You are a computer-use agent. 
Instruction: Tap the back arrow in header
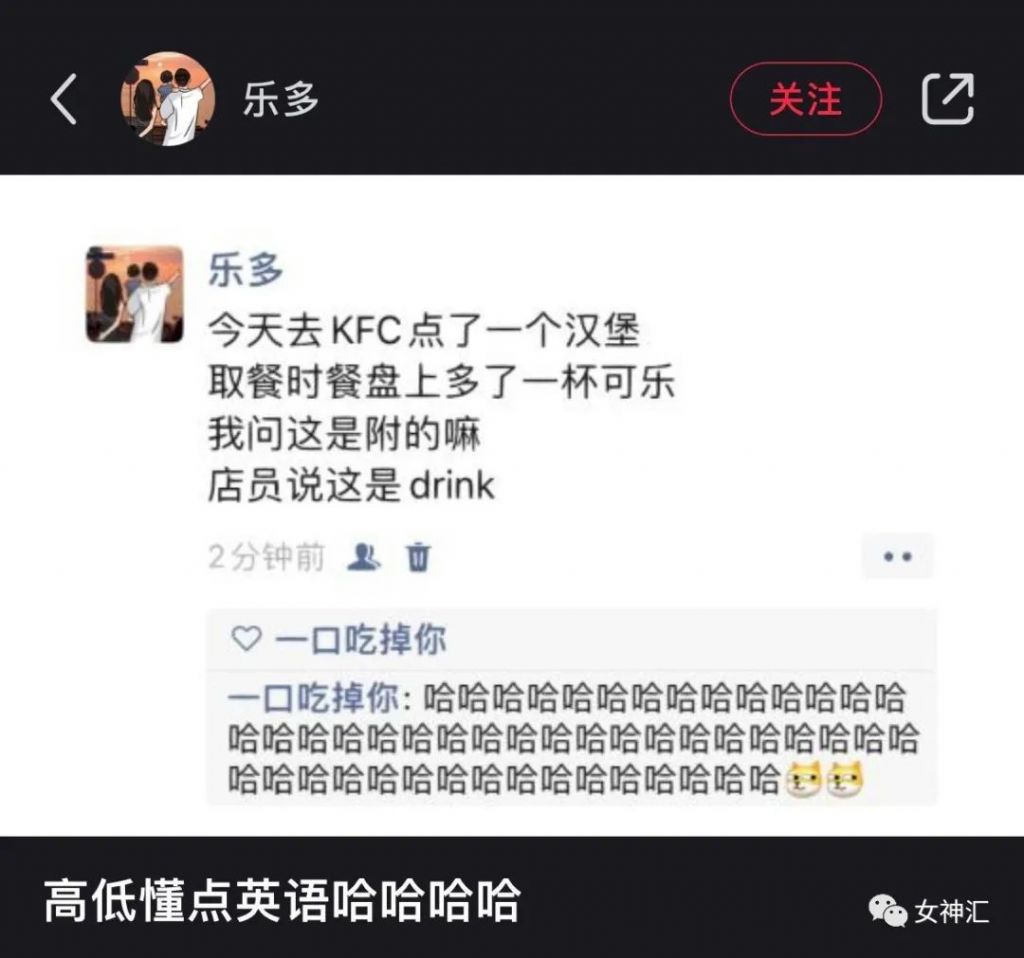tap(64, 99)
